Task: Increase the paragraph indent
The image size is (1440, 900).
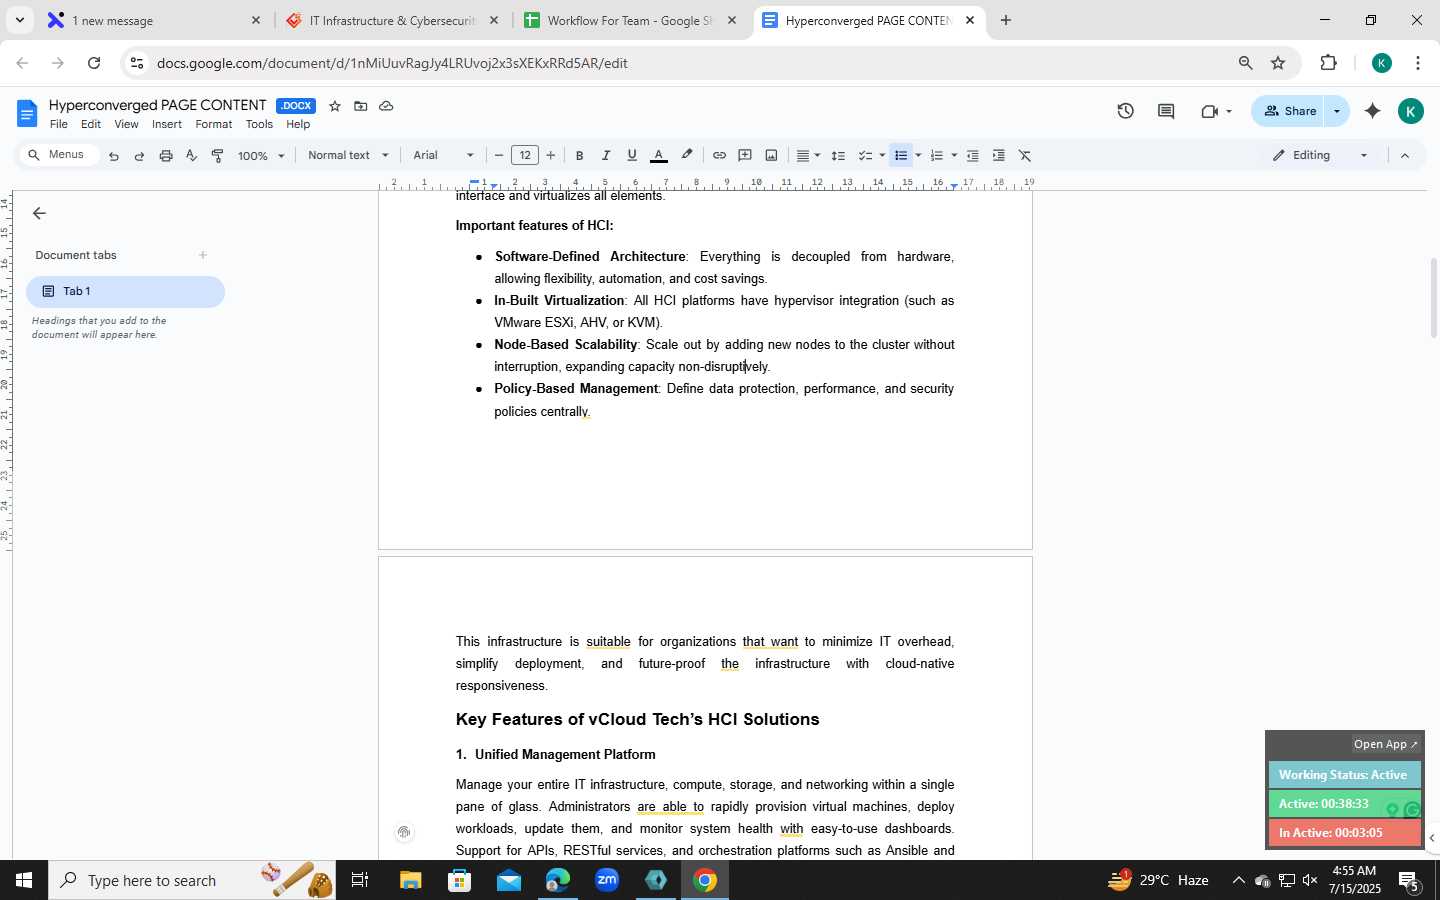Action: (x=998, y=156)
